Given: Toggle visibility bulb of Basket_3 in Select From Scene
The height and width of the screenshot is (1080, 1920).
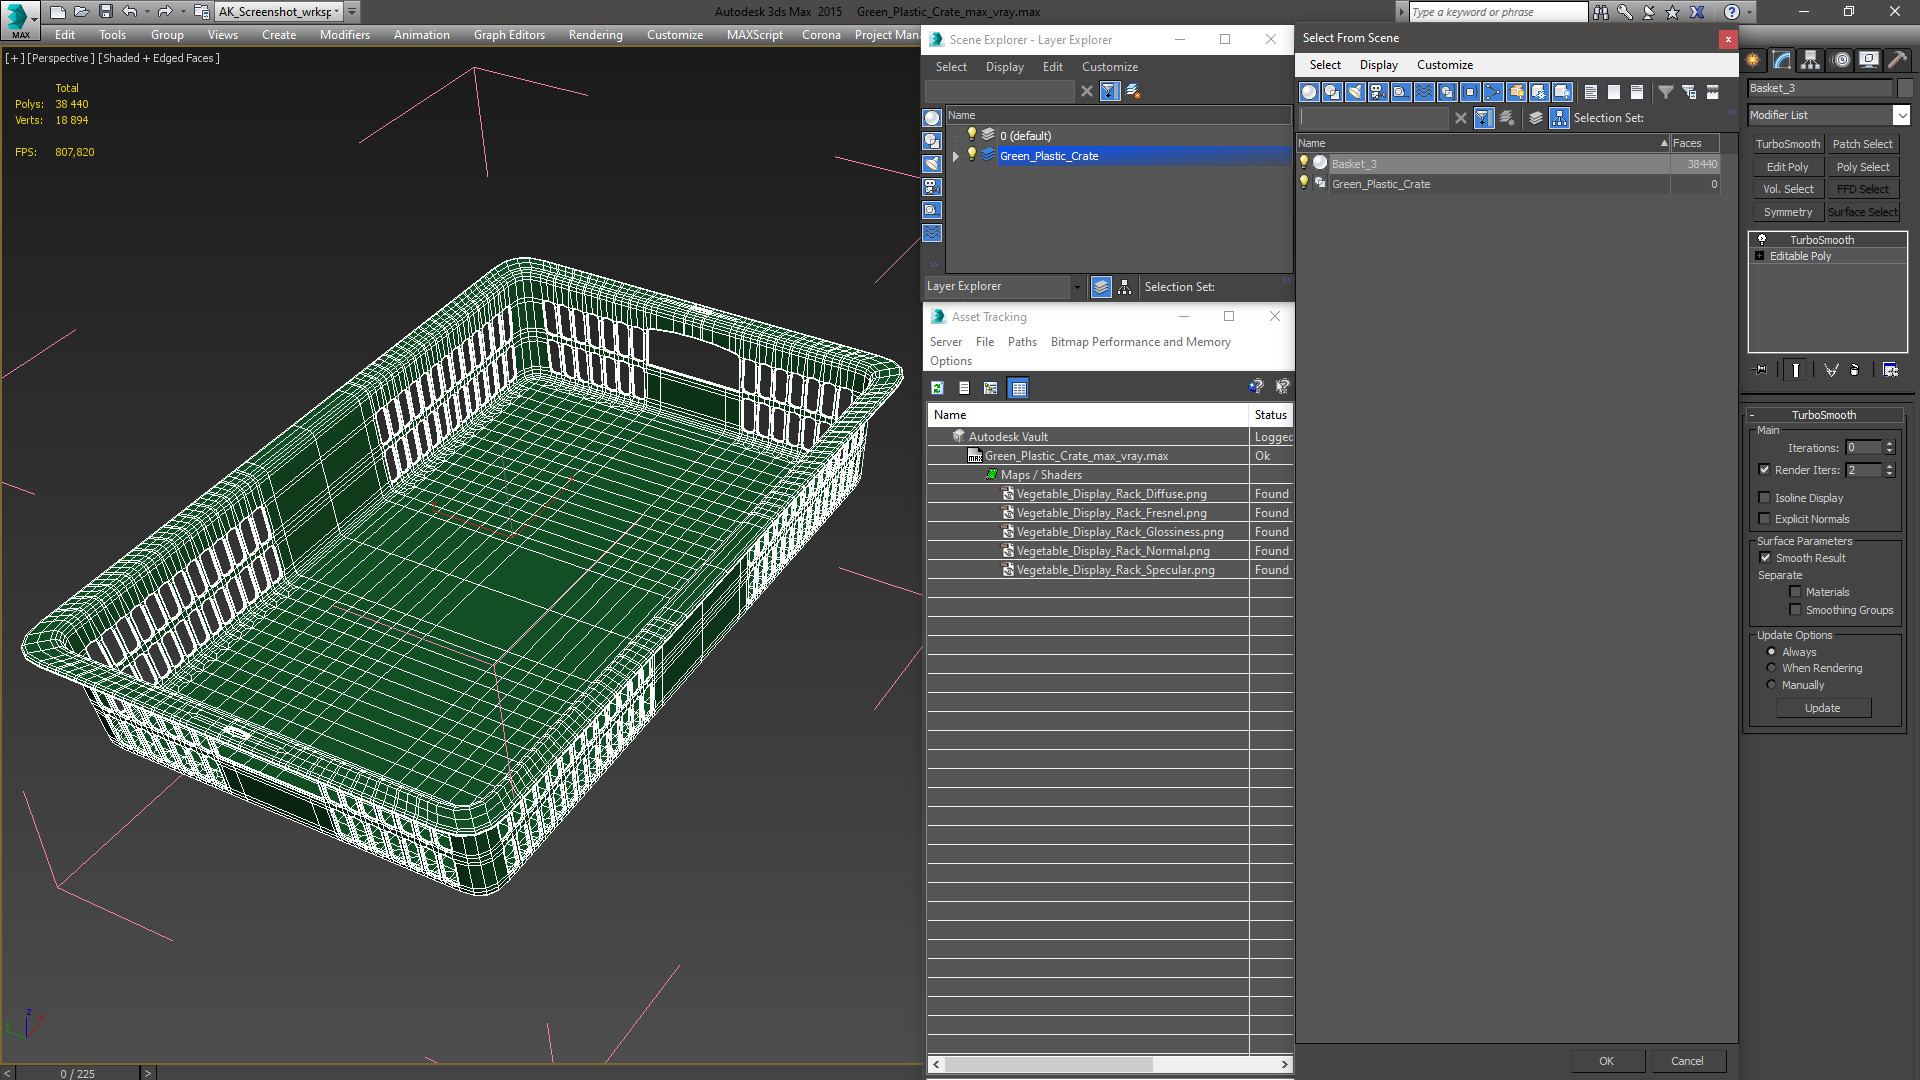Looking at the screenshot, I should point(1303,163).
